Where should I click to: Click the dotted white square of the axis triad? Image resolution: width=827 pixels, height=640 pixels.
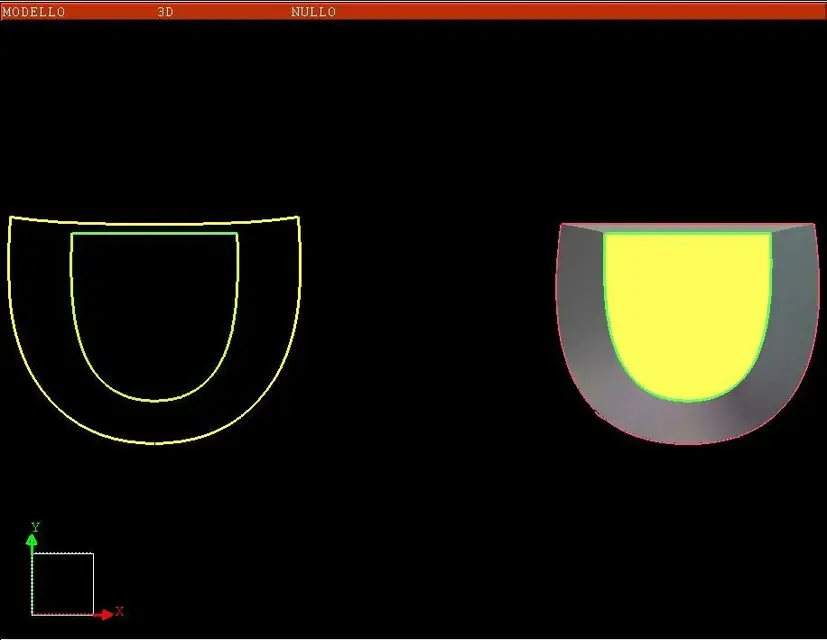[63, 584]
